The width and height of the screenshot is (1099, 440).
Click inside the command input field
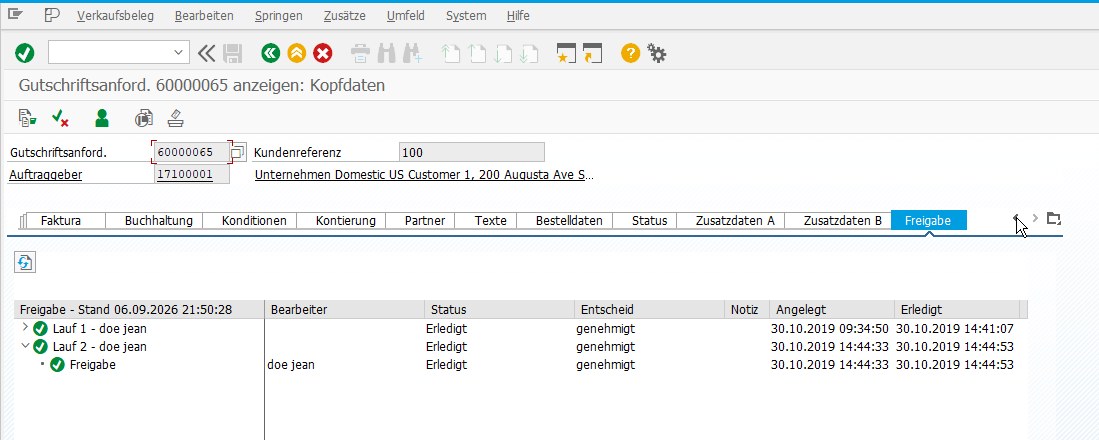pos(109,53)
